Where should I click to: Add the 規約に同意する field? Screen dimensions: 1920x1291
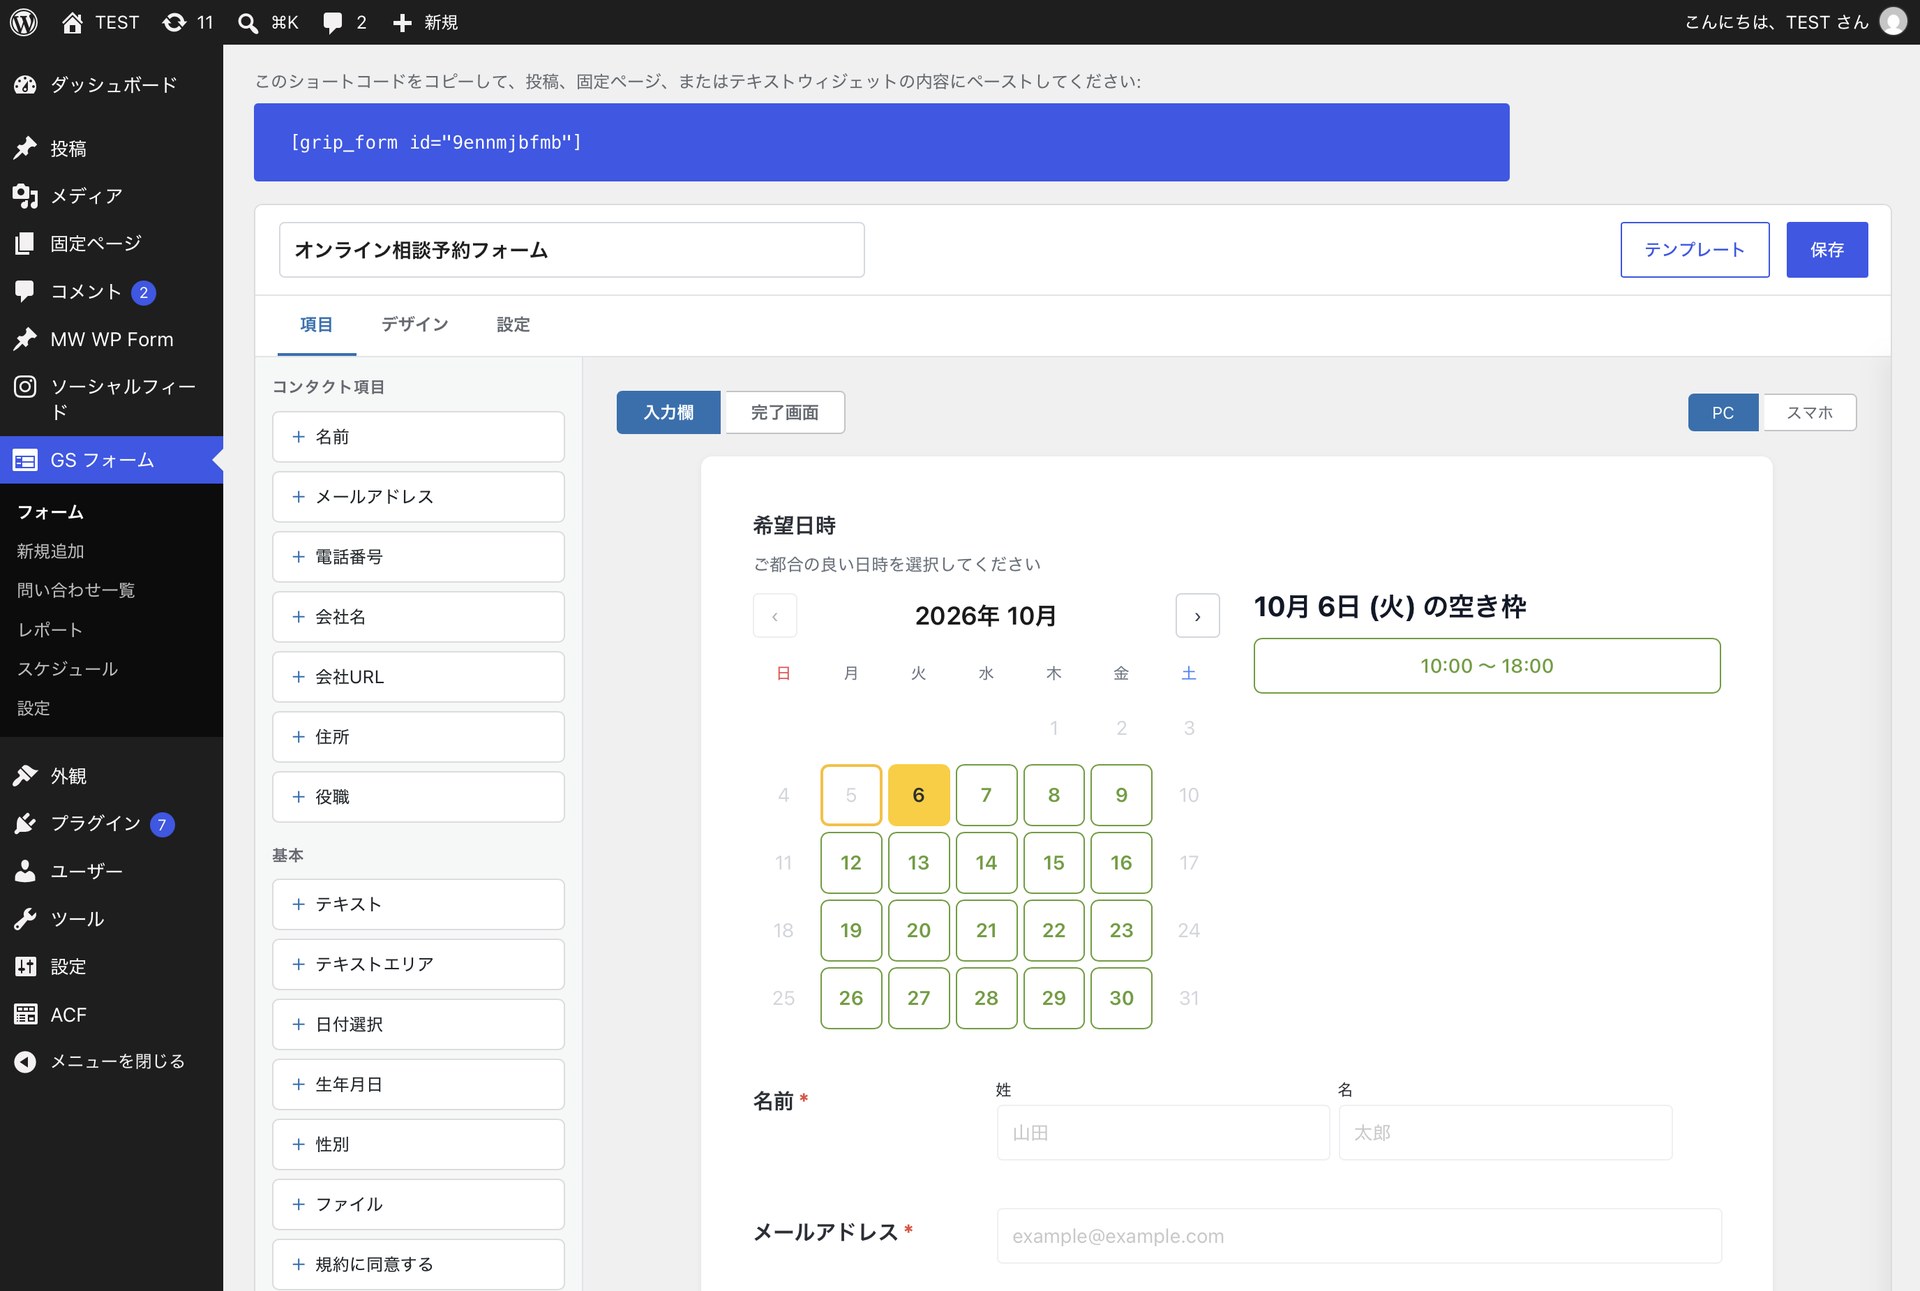(x=418, y=1264)
